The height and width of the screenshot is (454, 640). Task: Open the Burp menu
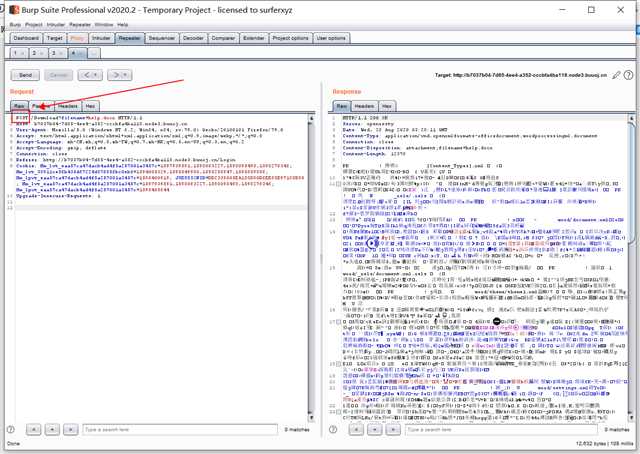[x=15, y=24]
